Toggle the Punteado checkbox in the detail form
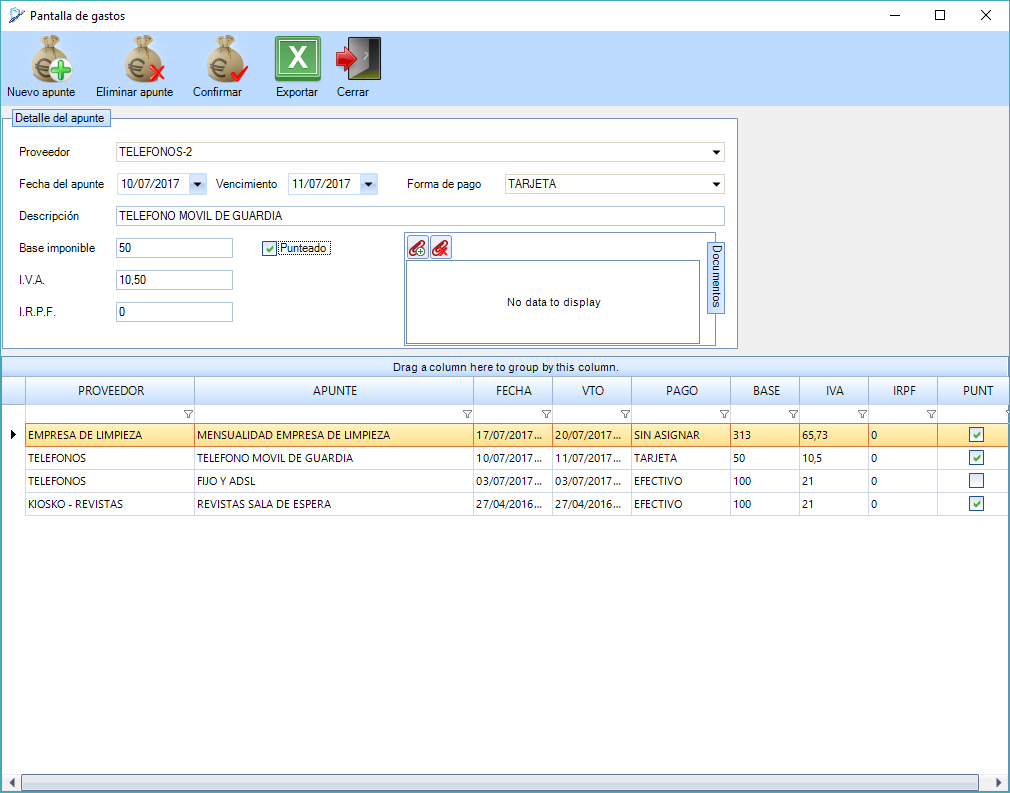The height and width of the screenshot is (793, 1010). [269, 249]
